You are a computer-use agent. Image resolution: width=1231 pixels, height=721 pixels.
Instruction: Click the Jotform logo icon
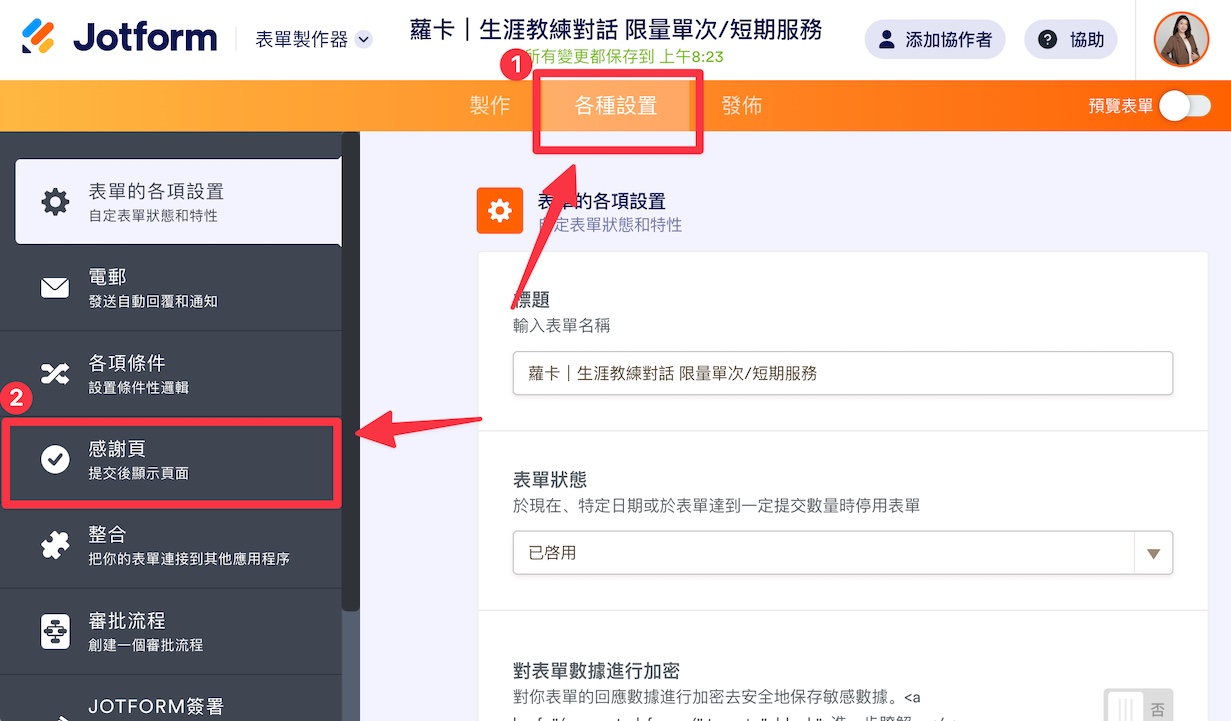39,39
